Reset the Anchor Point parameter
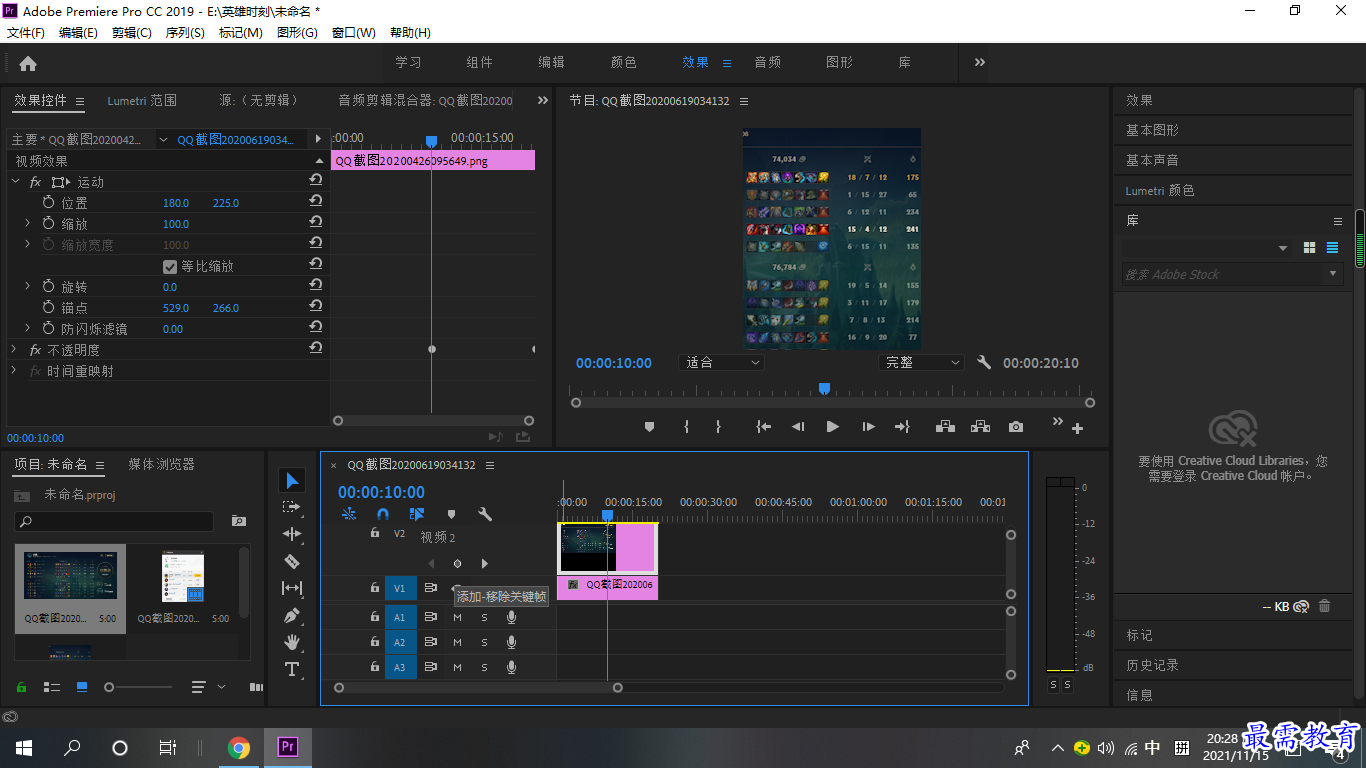Viewport: 1366px width, 768px height. (316, 307)
